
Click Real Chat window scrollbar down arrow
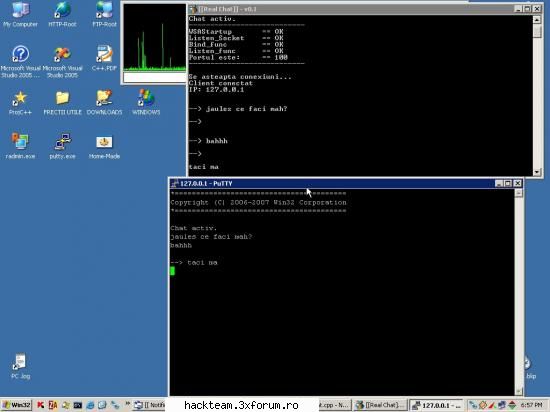tap(537, 171)
